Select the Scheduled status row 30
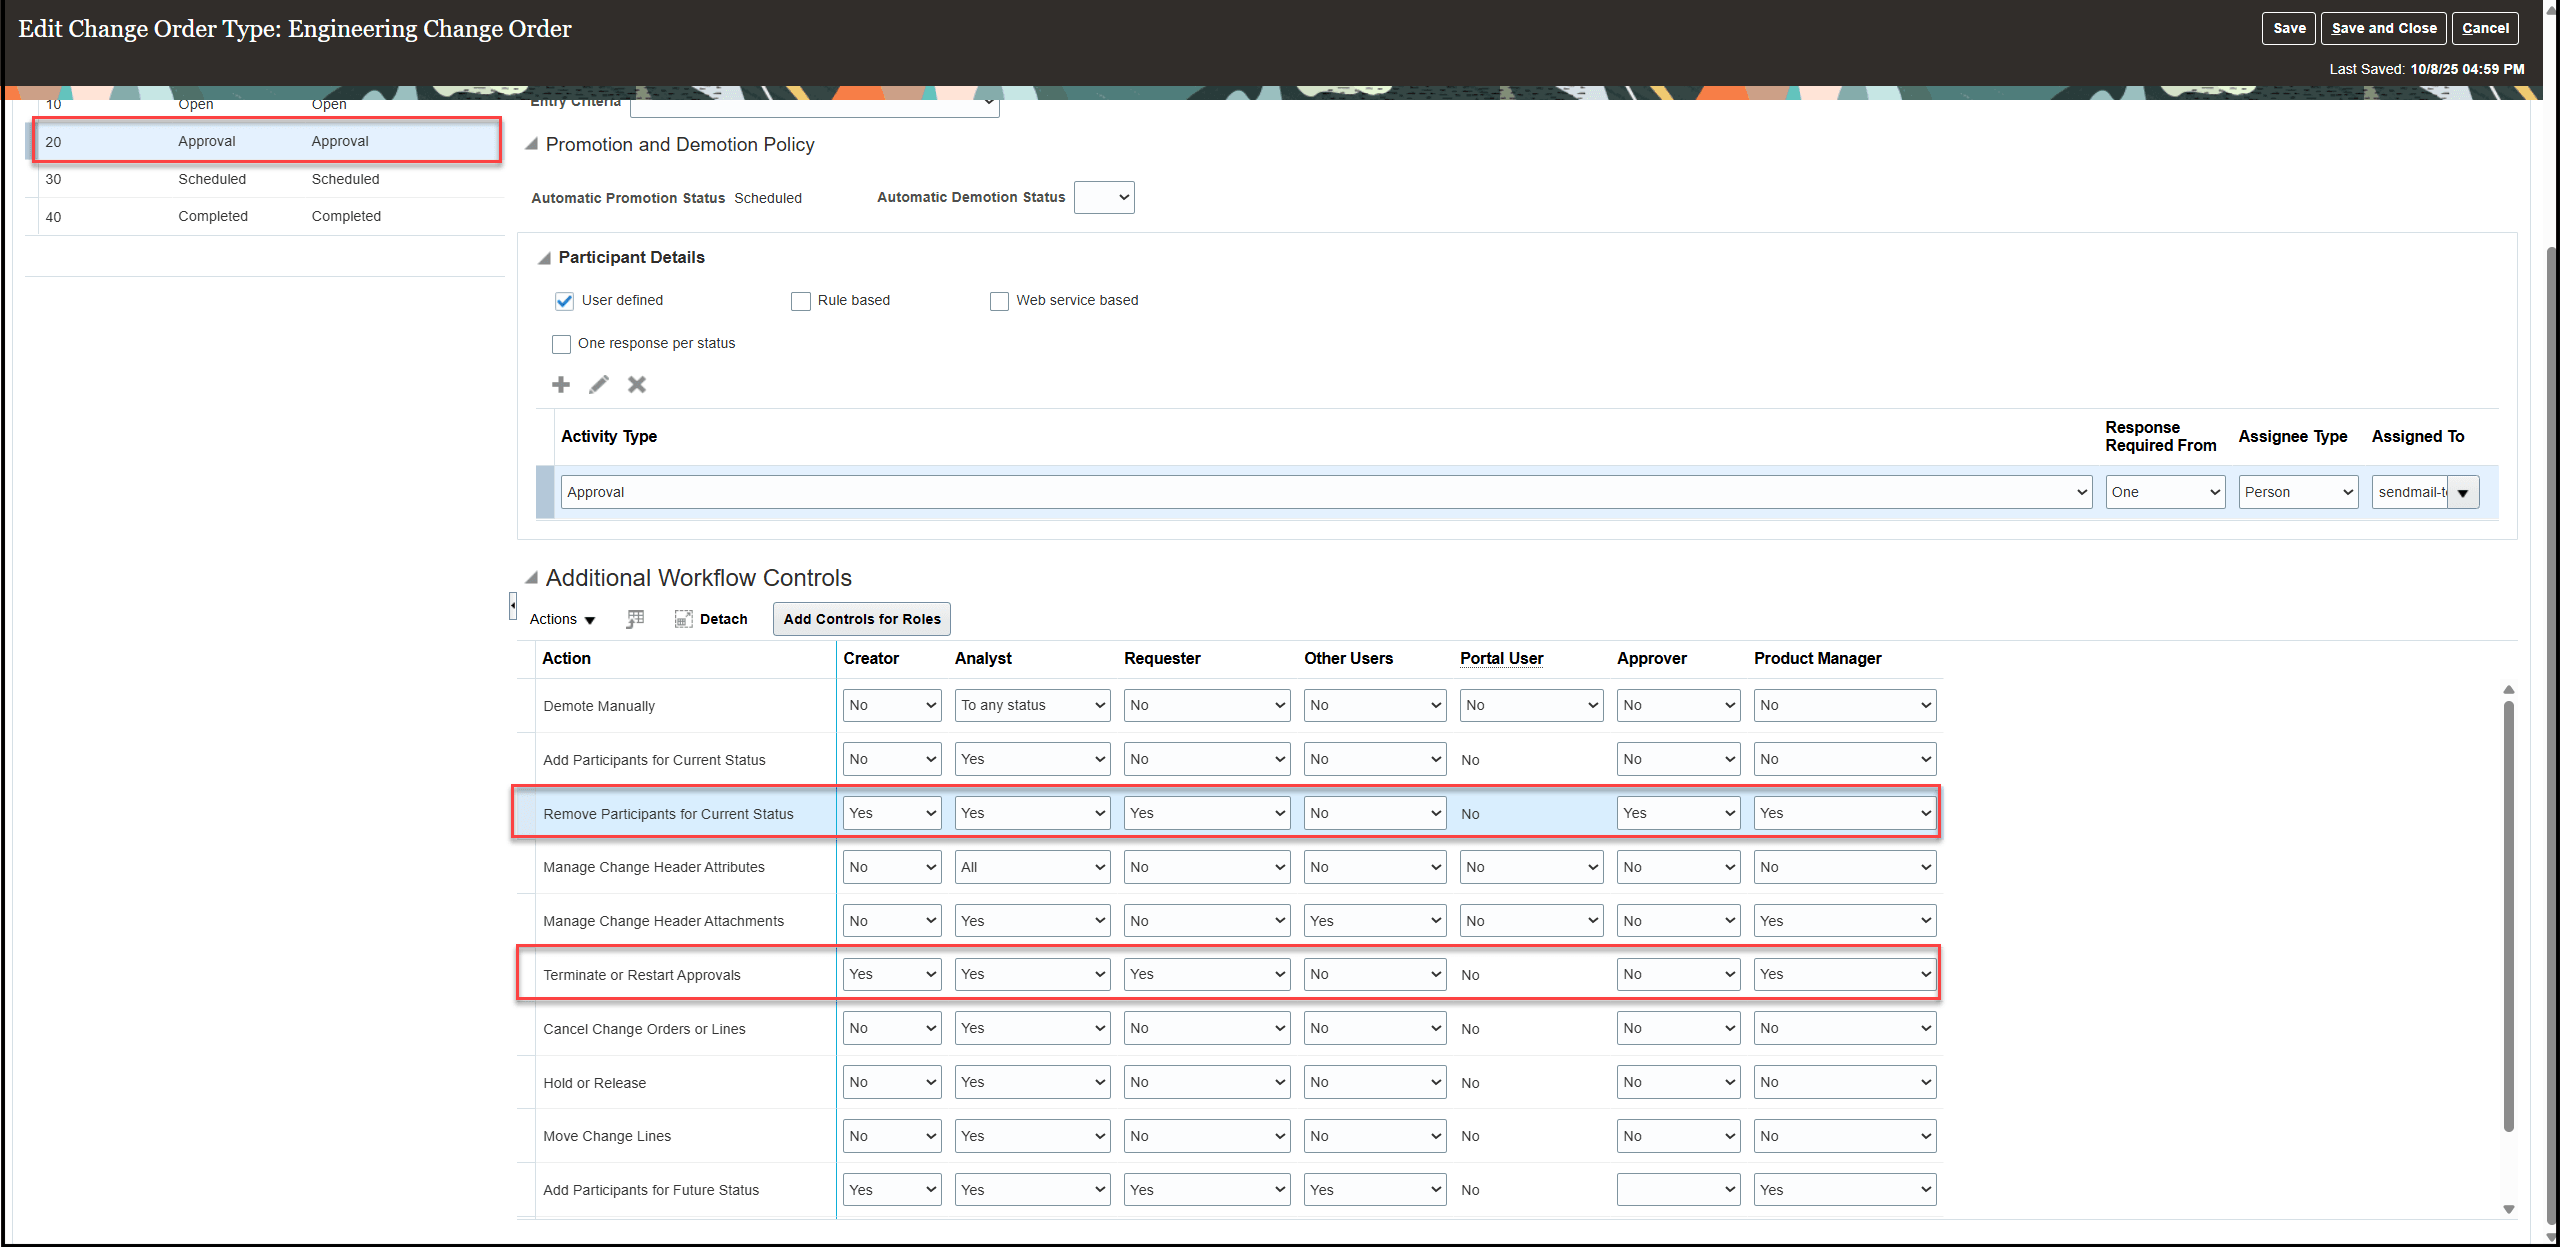 265,179
